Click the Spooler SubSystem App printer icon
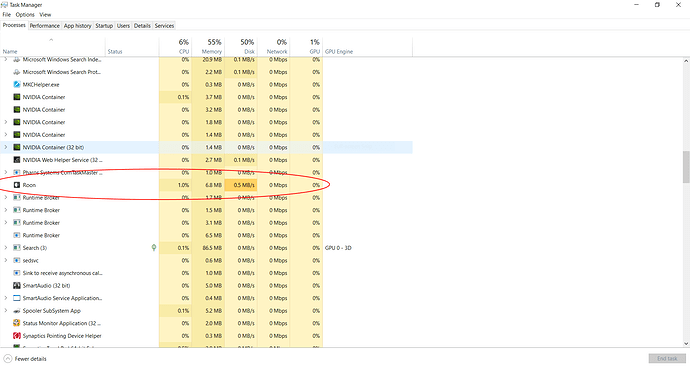Image resolution: width=690 pixels, height=369 pixels. (x=17, y=311)
